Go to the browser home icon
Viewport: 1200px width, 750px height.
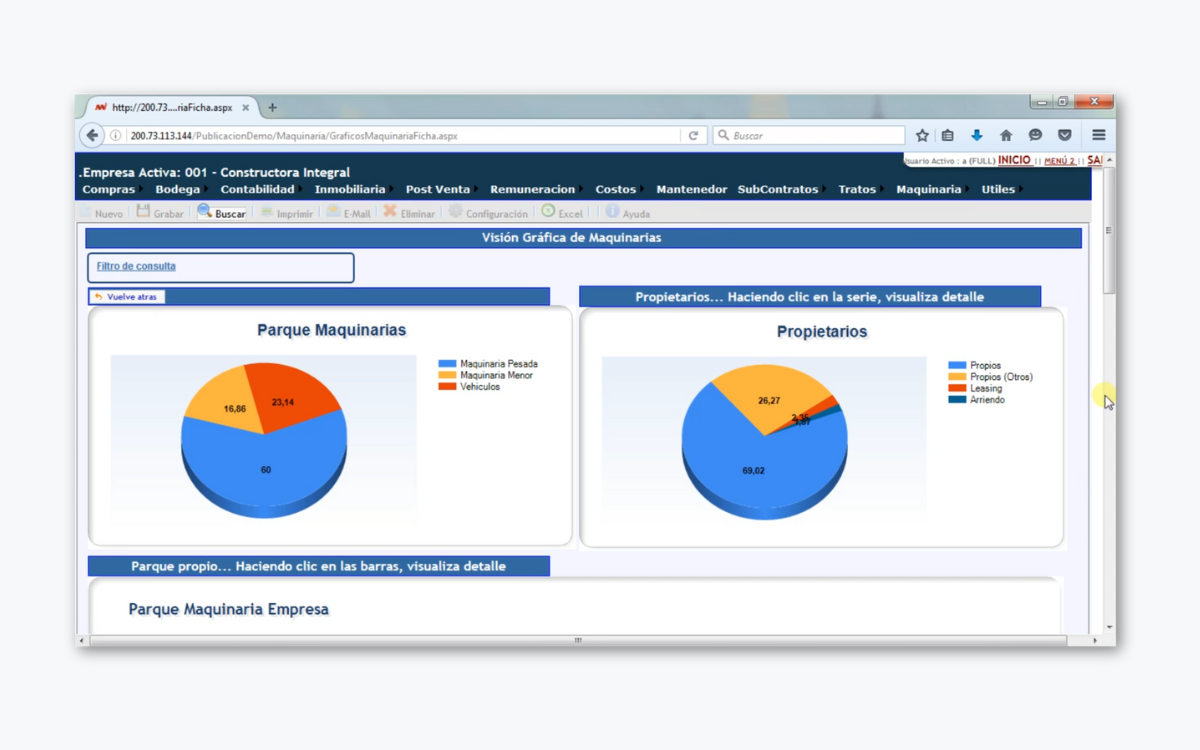[x=1006, y=136]
